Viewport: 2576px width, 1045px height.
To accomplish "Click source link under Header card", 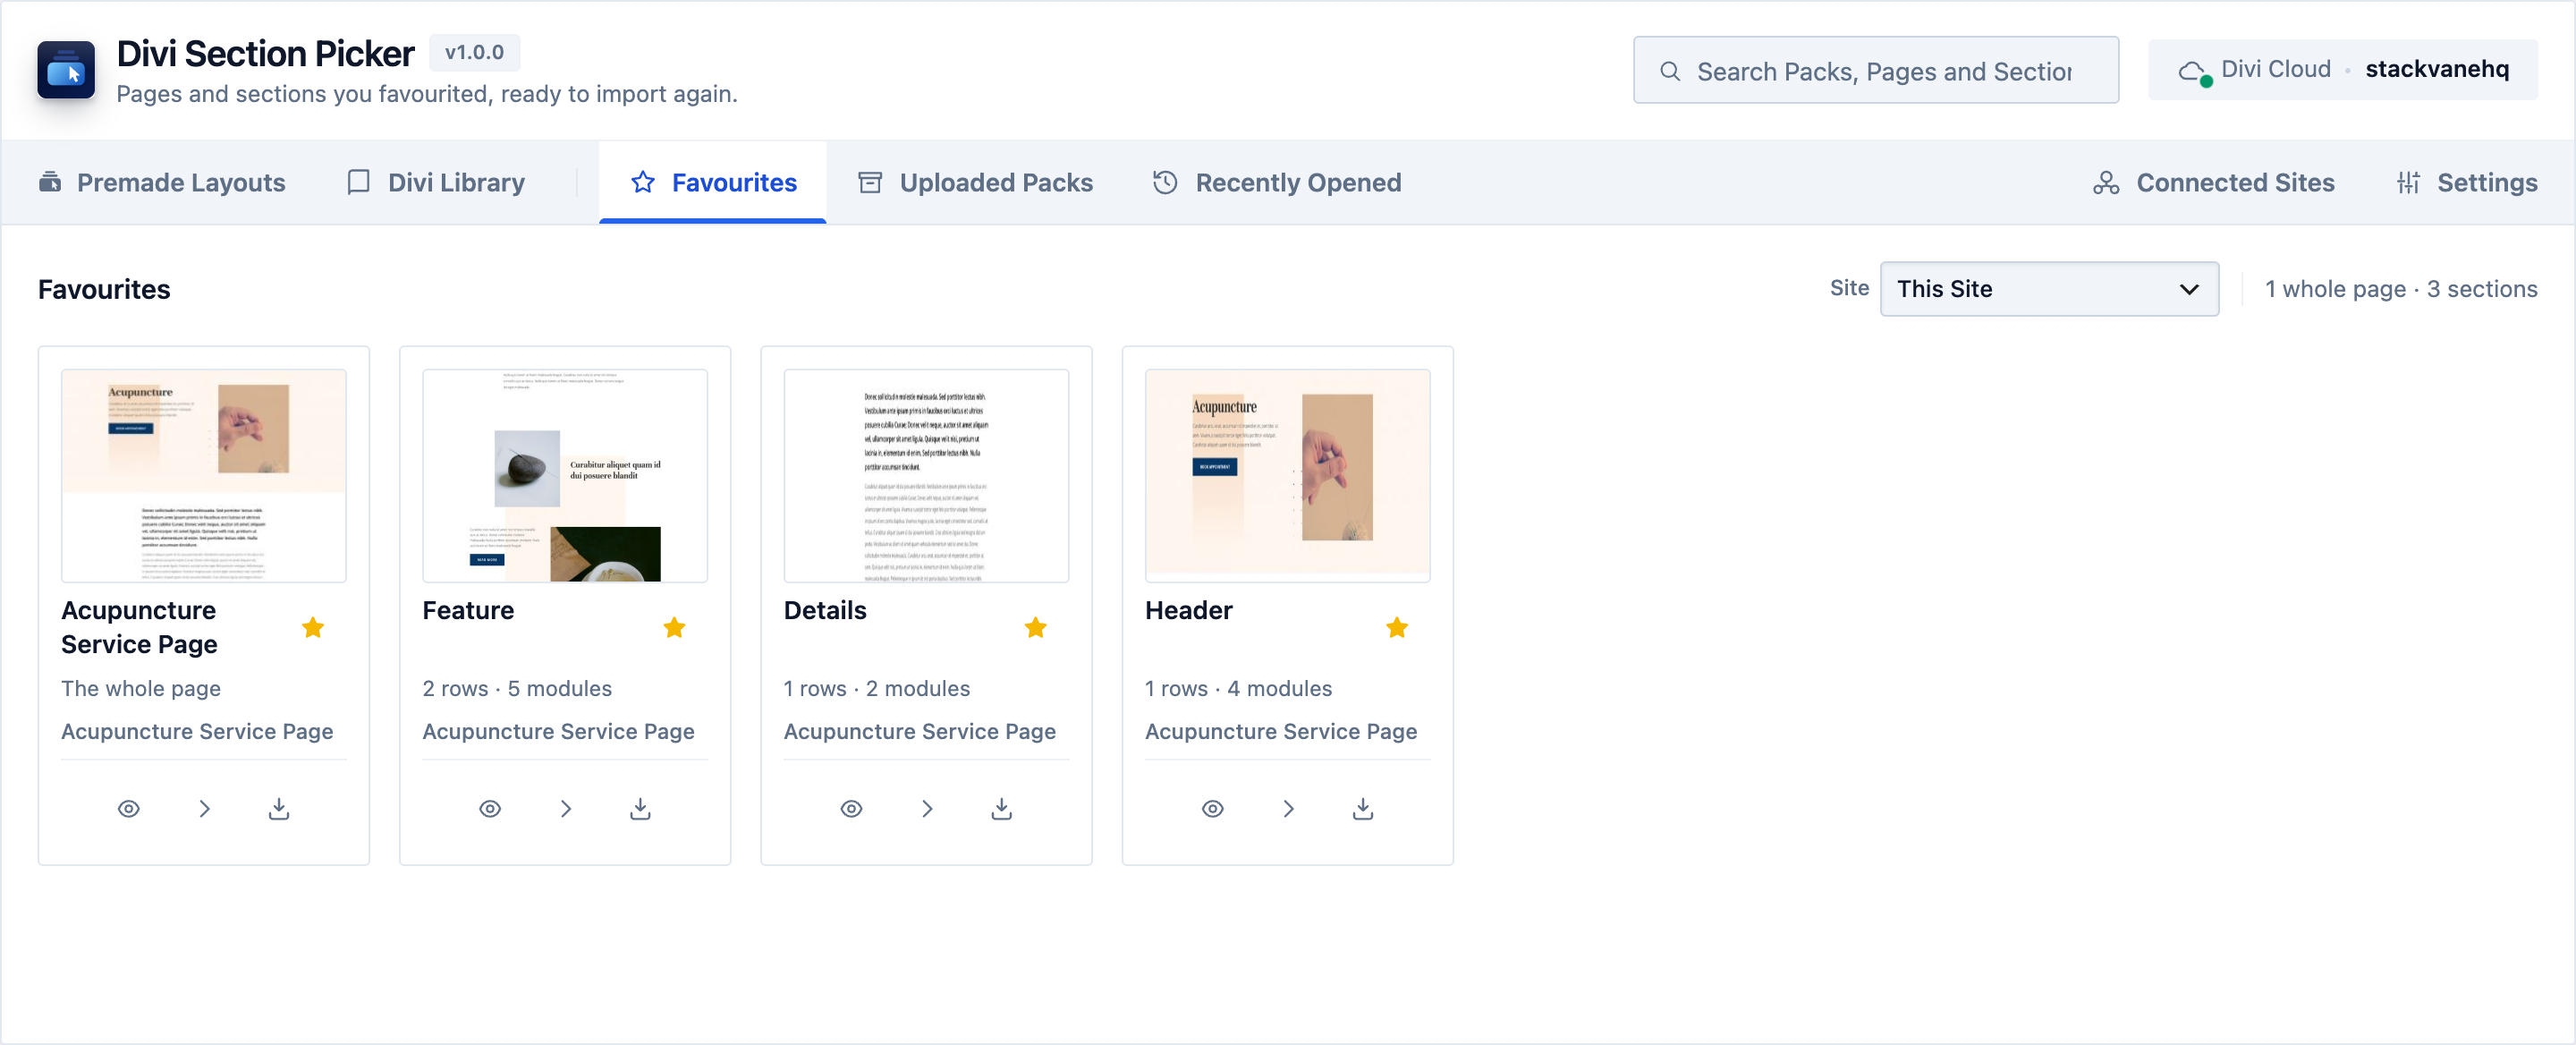I will click(1280, 731).
